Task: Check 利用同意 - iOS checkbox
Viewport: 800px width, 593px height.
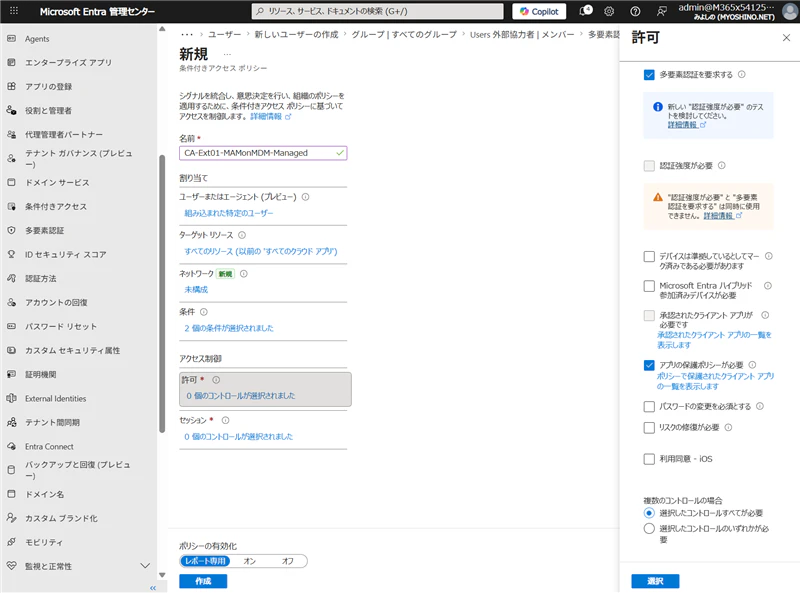Action: [x=649, y=459]
